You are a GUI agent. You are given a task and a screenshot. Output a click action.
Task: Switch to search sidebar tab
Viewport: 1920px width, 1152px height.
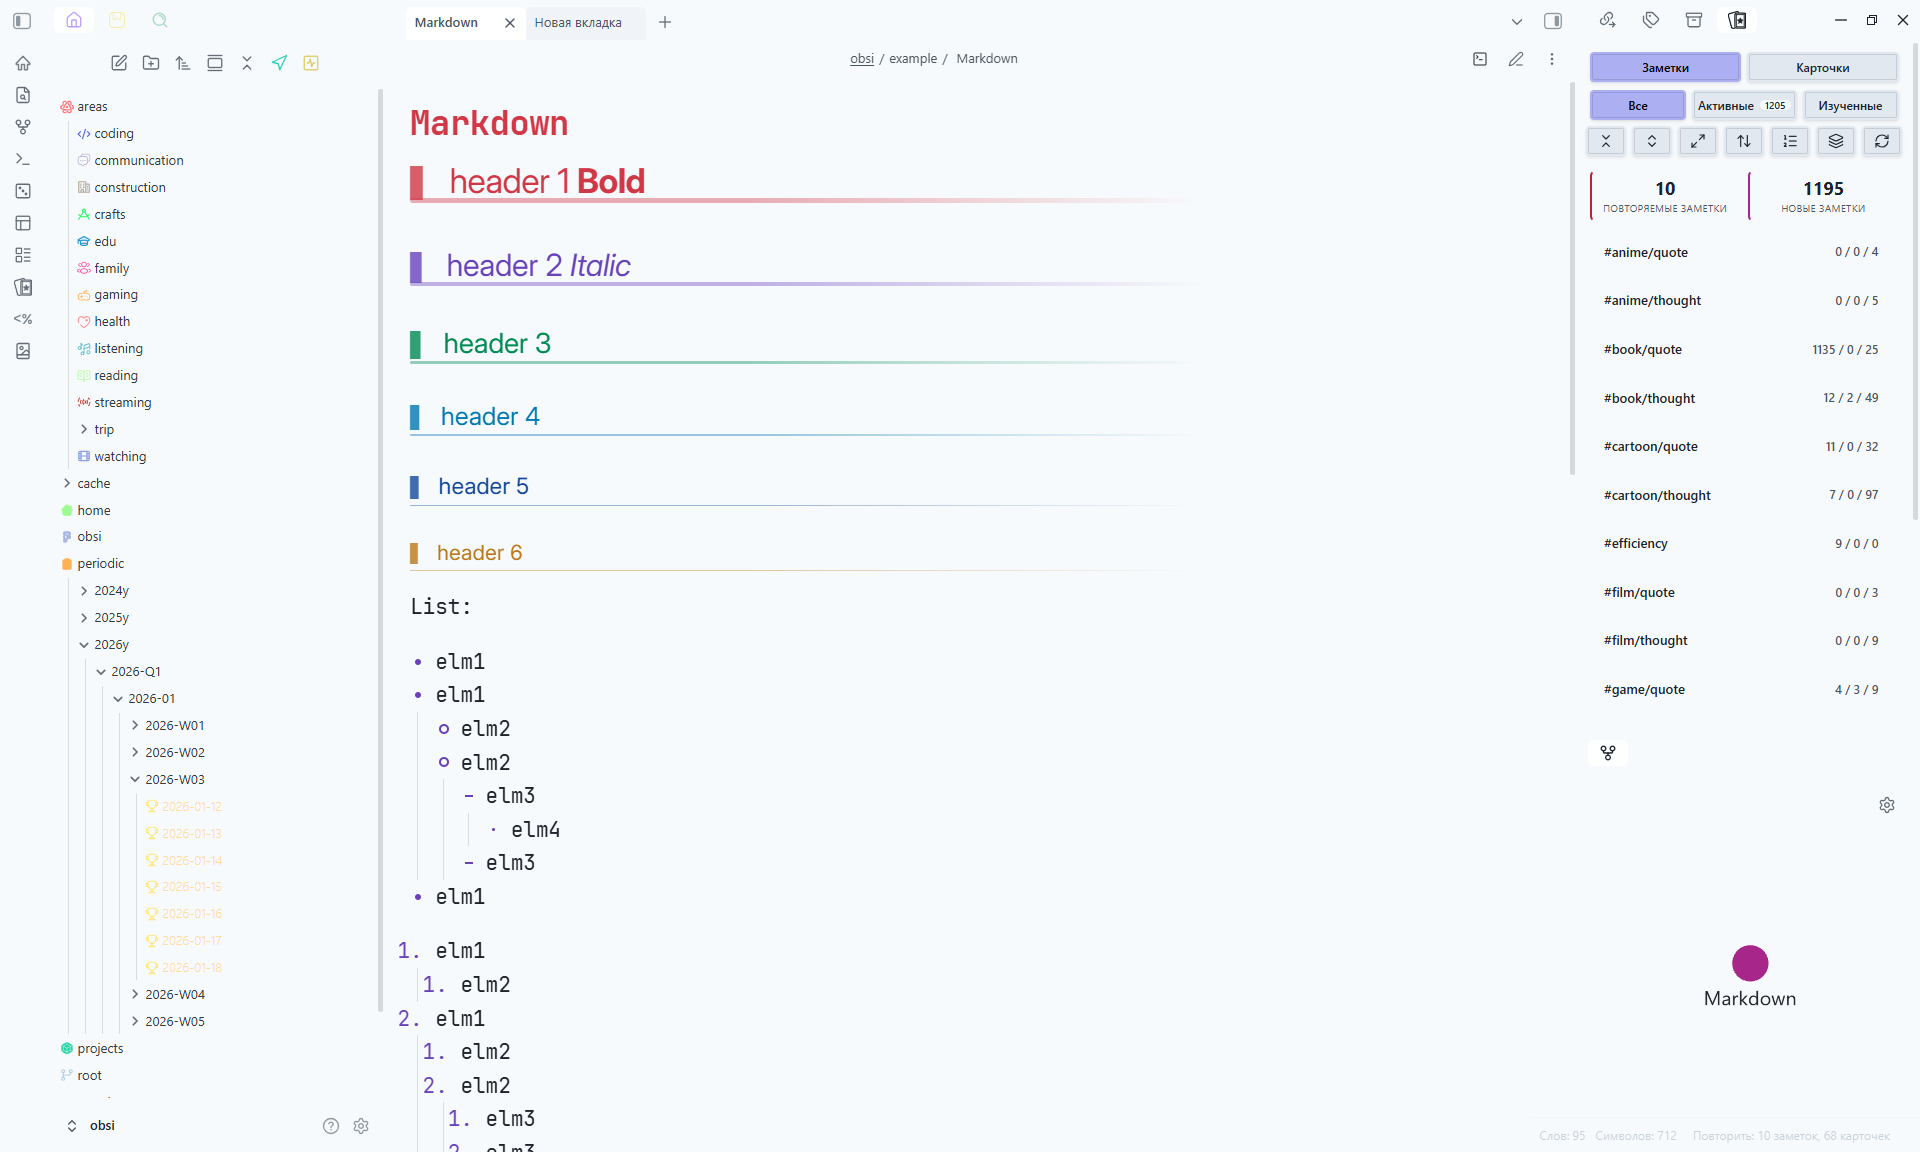pos(160,20)
